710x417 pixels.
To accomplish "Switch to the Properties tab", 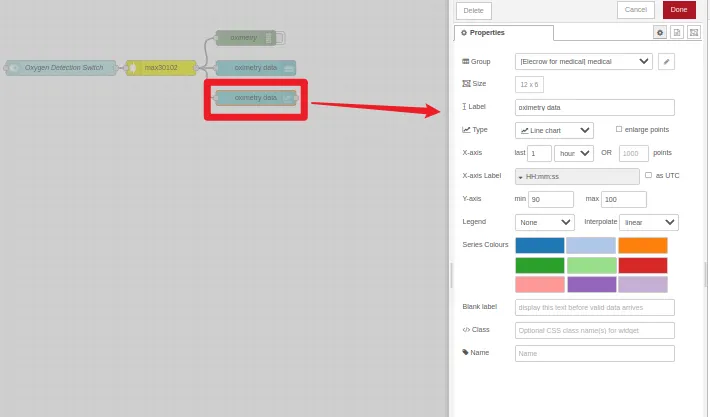I will tap(503, 33).
